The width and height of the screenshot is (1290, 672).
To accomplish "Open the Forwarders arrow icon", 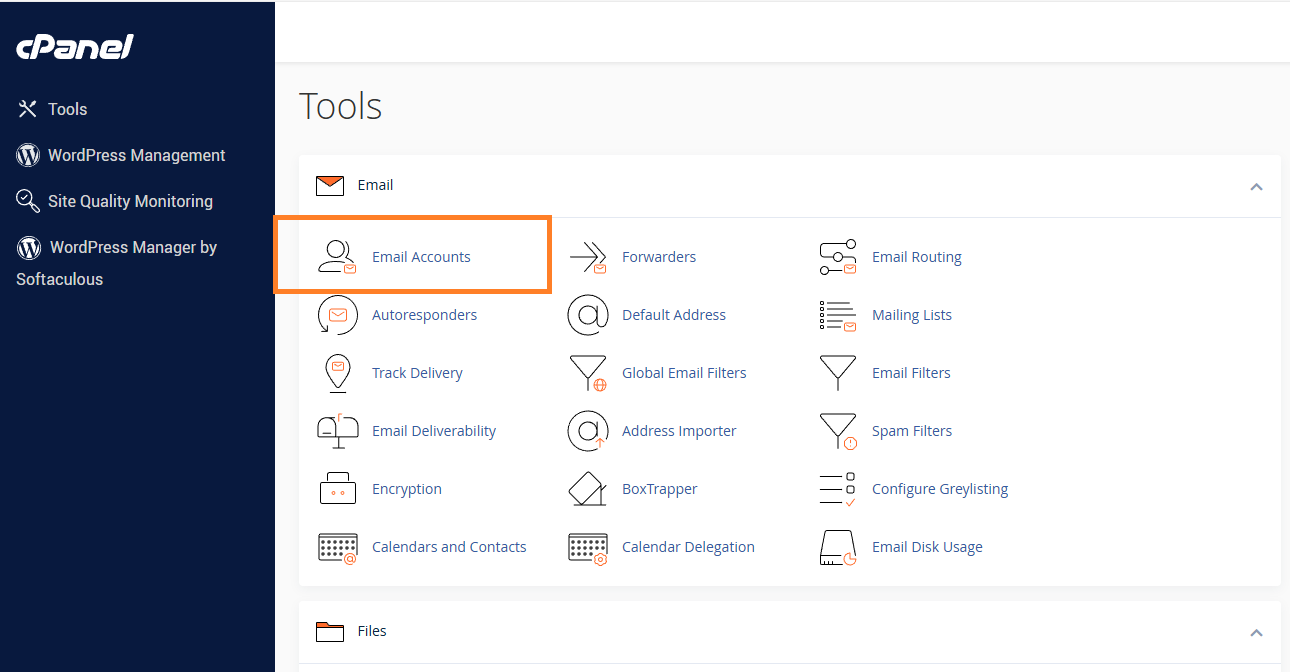I will click(587, 257).
